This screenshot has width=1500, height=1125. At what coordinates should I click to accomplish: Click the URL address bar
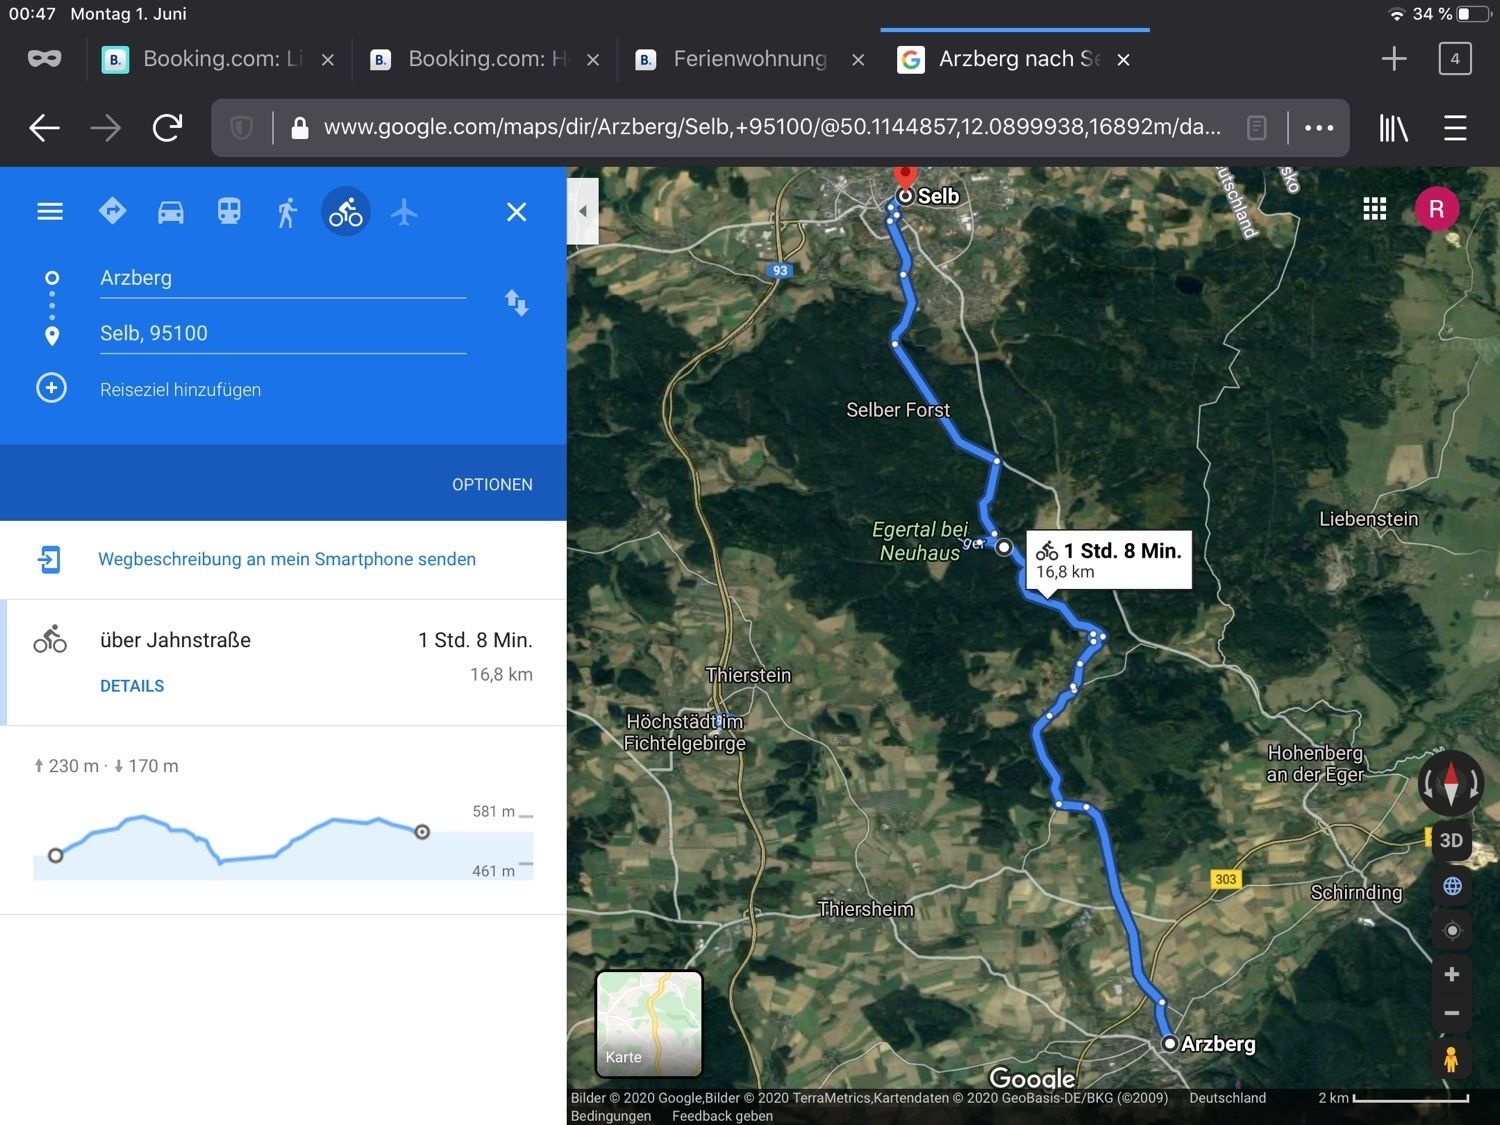[x=772, y=128]
